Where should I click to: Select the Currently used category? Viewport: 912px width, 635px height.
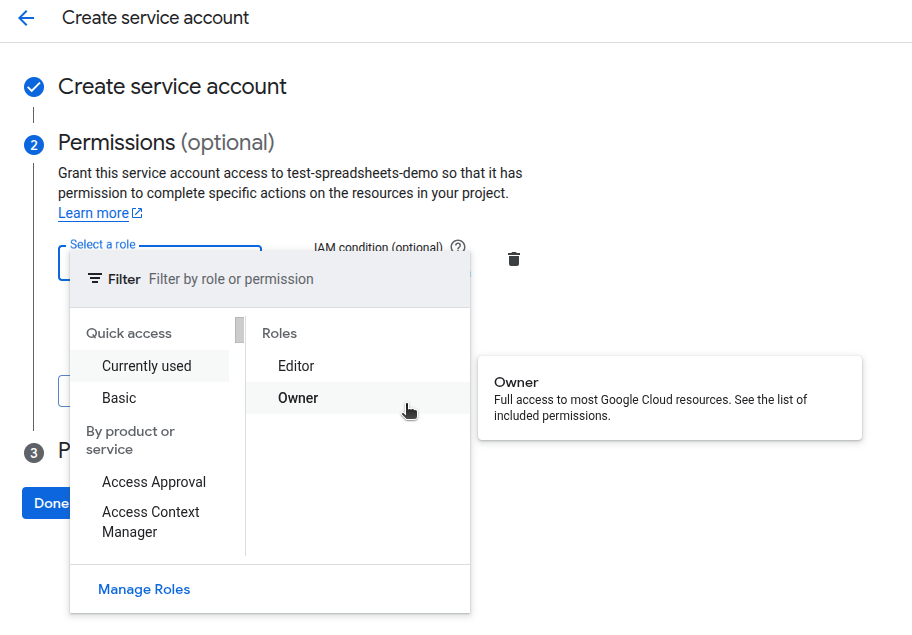(147, 366)
